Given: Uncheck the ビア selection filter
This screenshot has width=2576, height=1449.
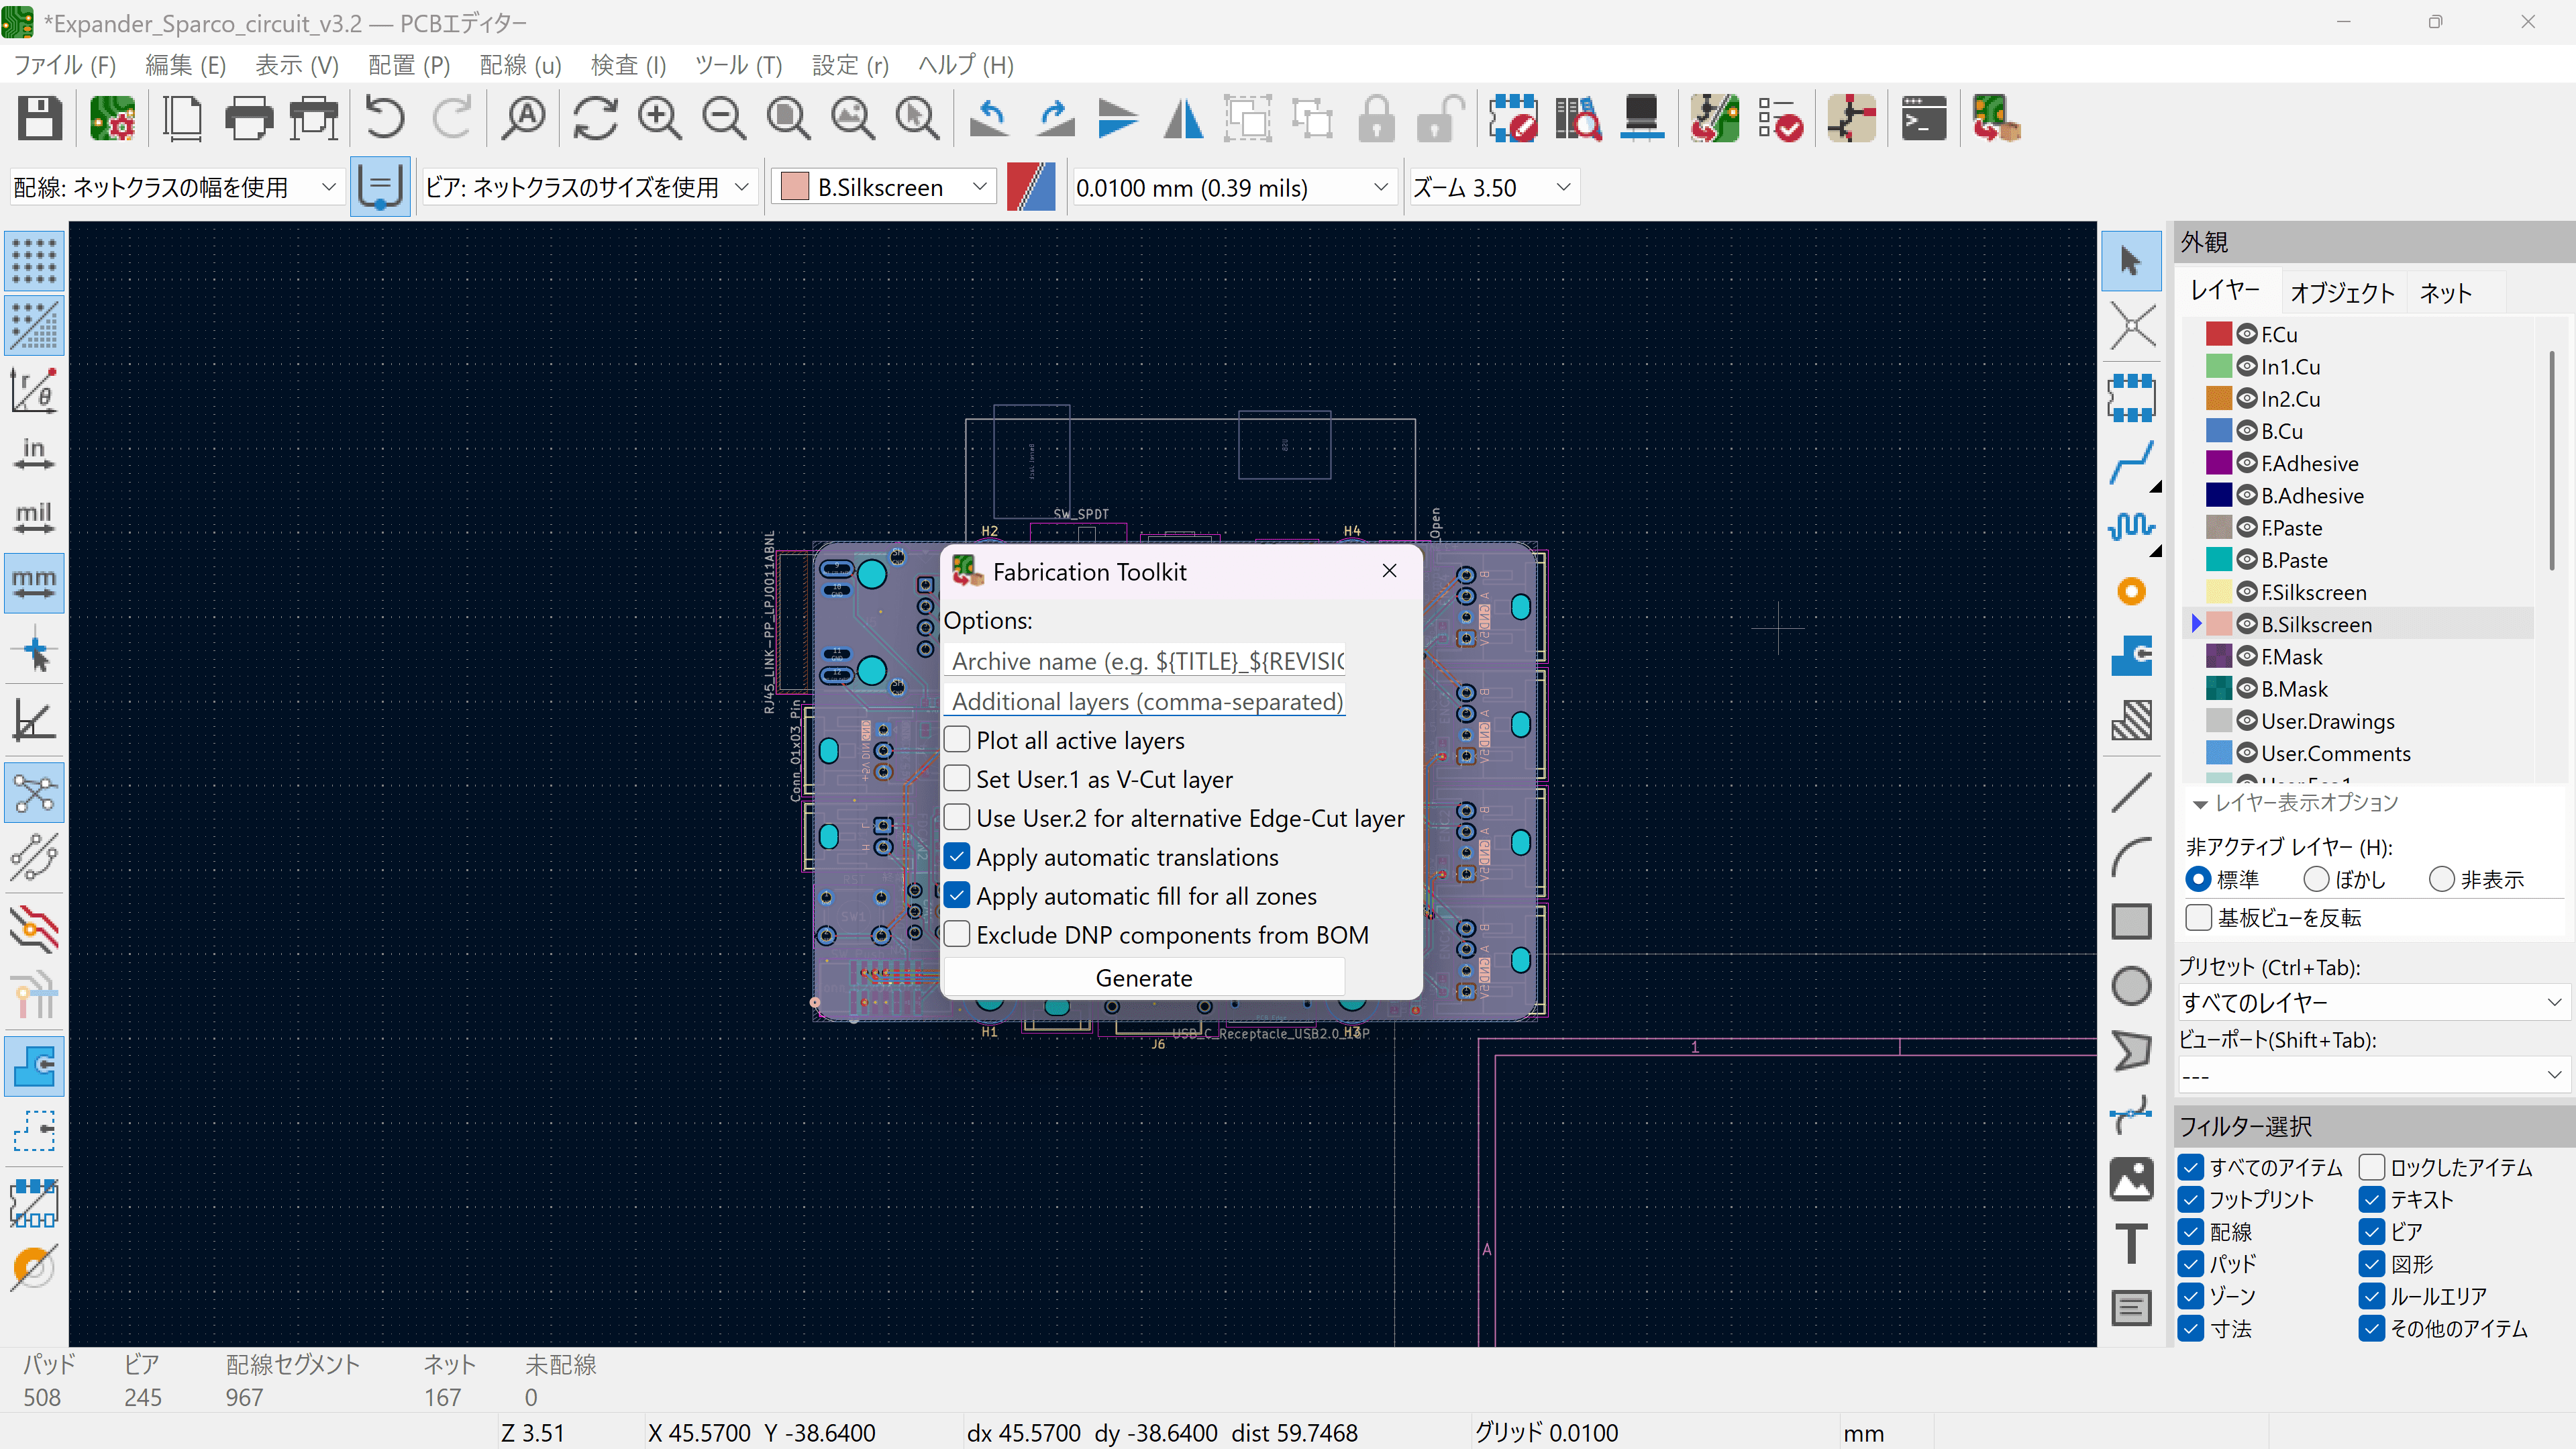Looking at the screenshot, I should click(2371, 1231).
